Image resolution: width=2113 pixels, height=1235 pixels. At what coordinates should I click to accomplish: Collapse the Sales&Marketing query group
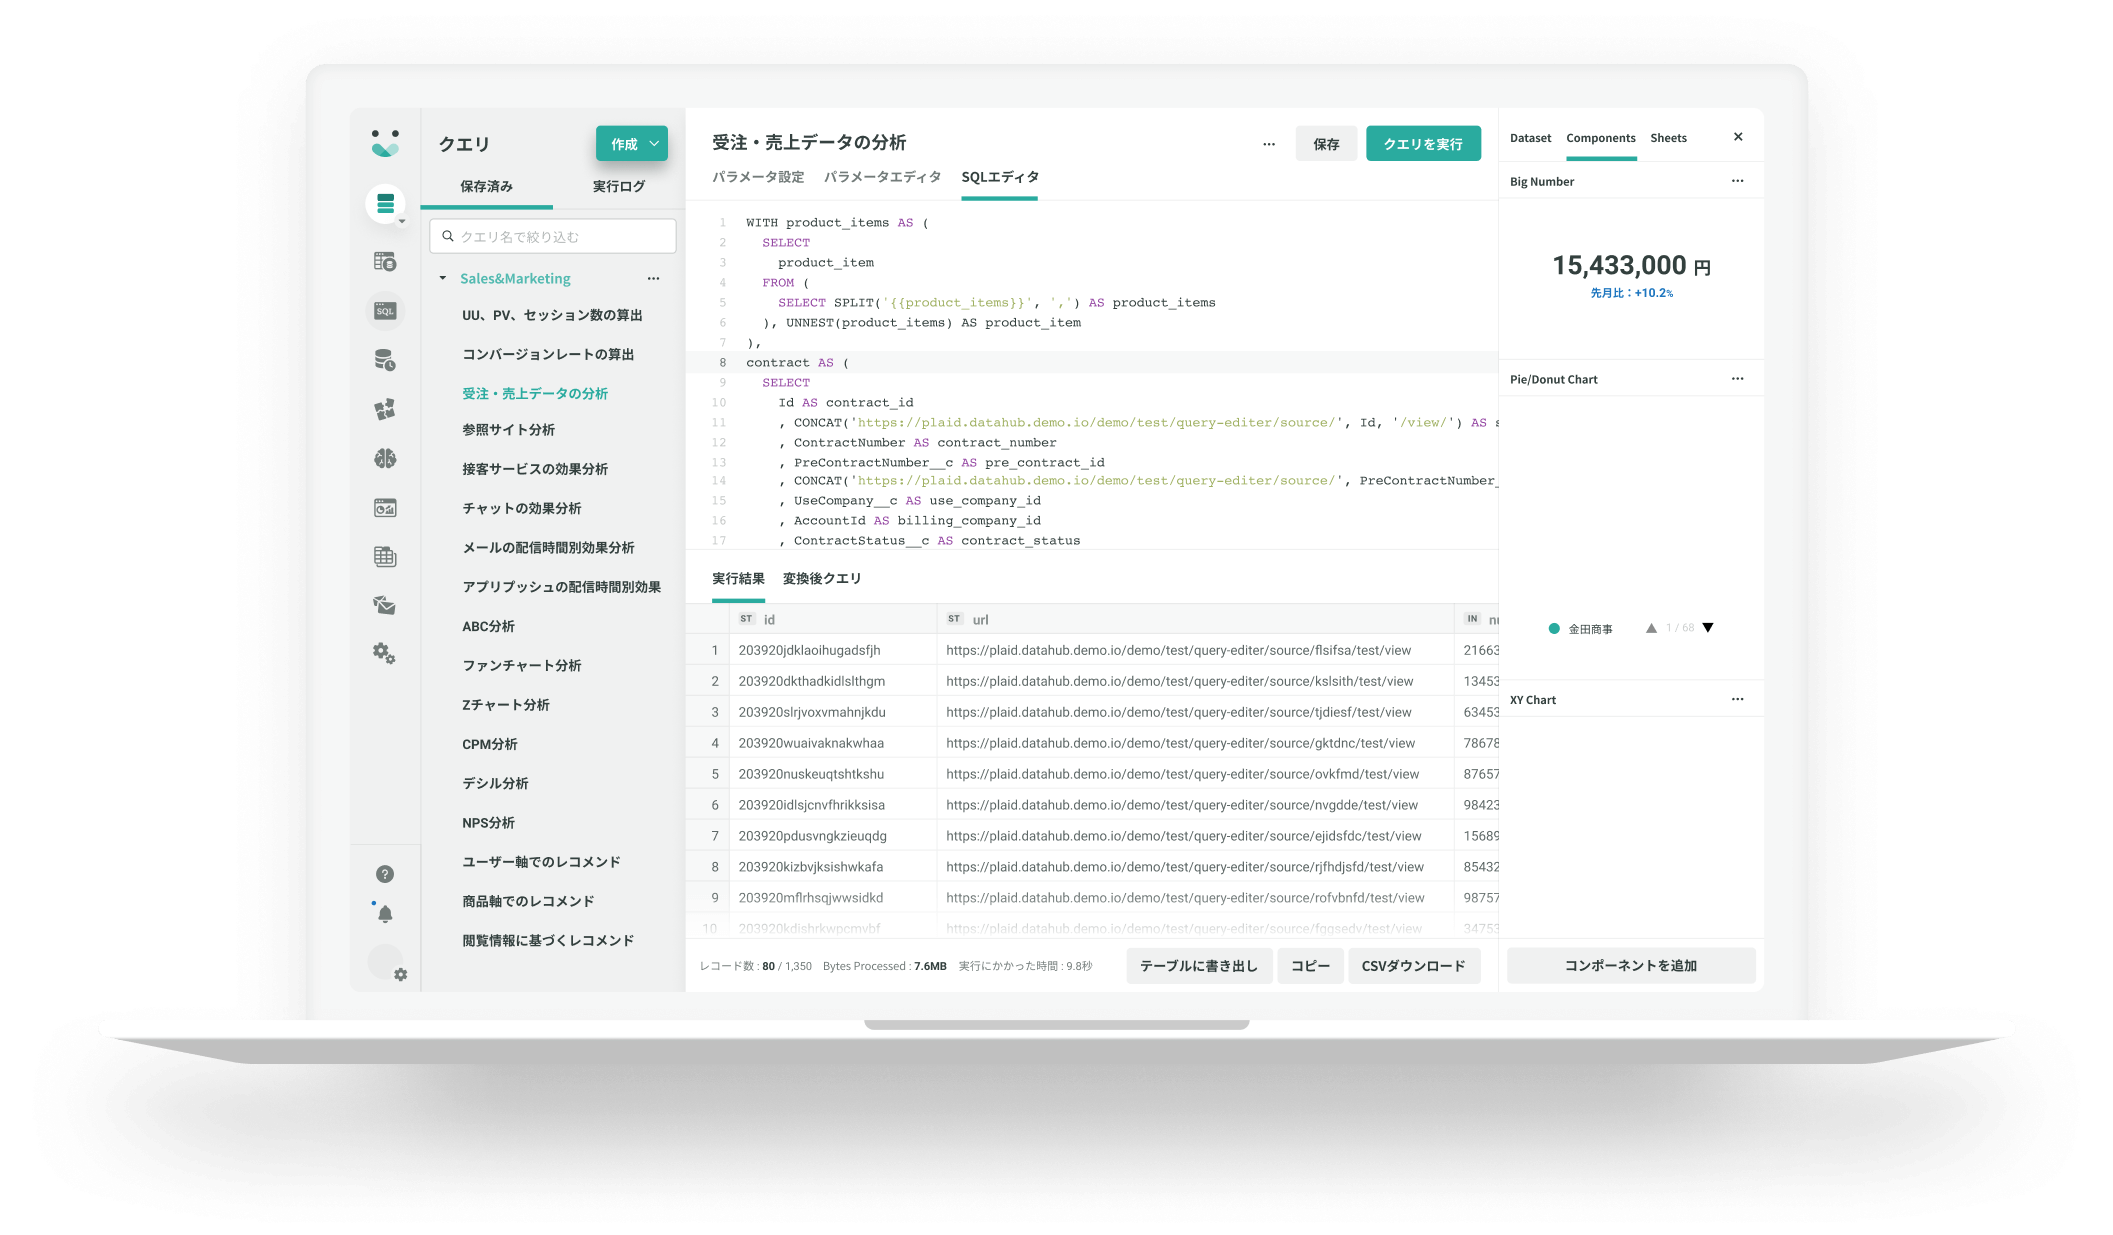click(x=441, y=278)
